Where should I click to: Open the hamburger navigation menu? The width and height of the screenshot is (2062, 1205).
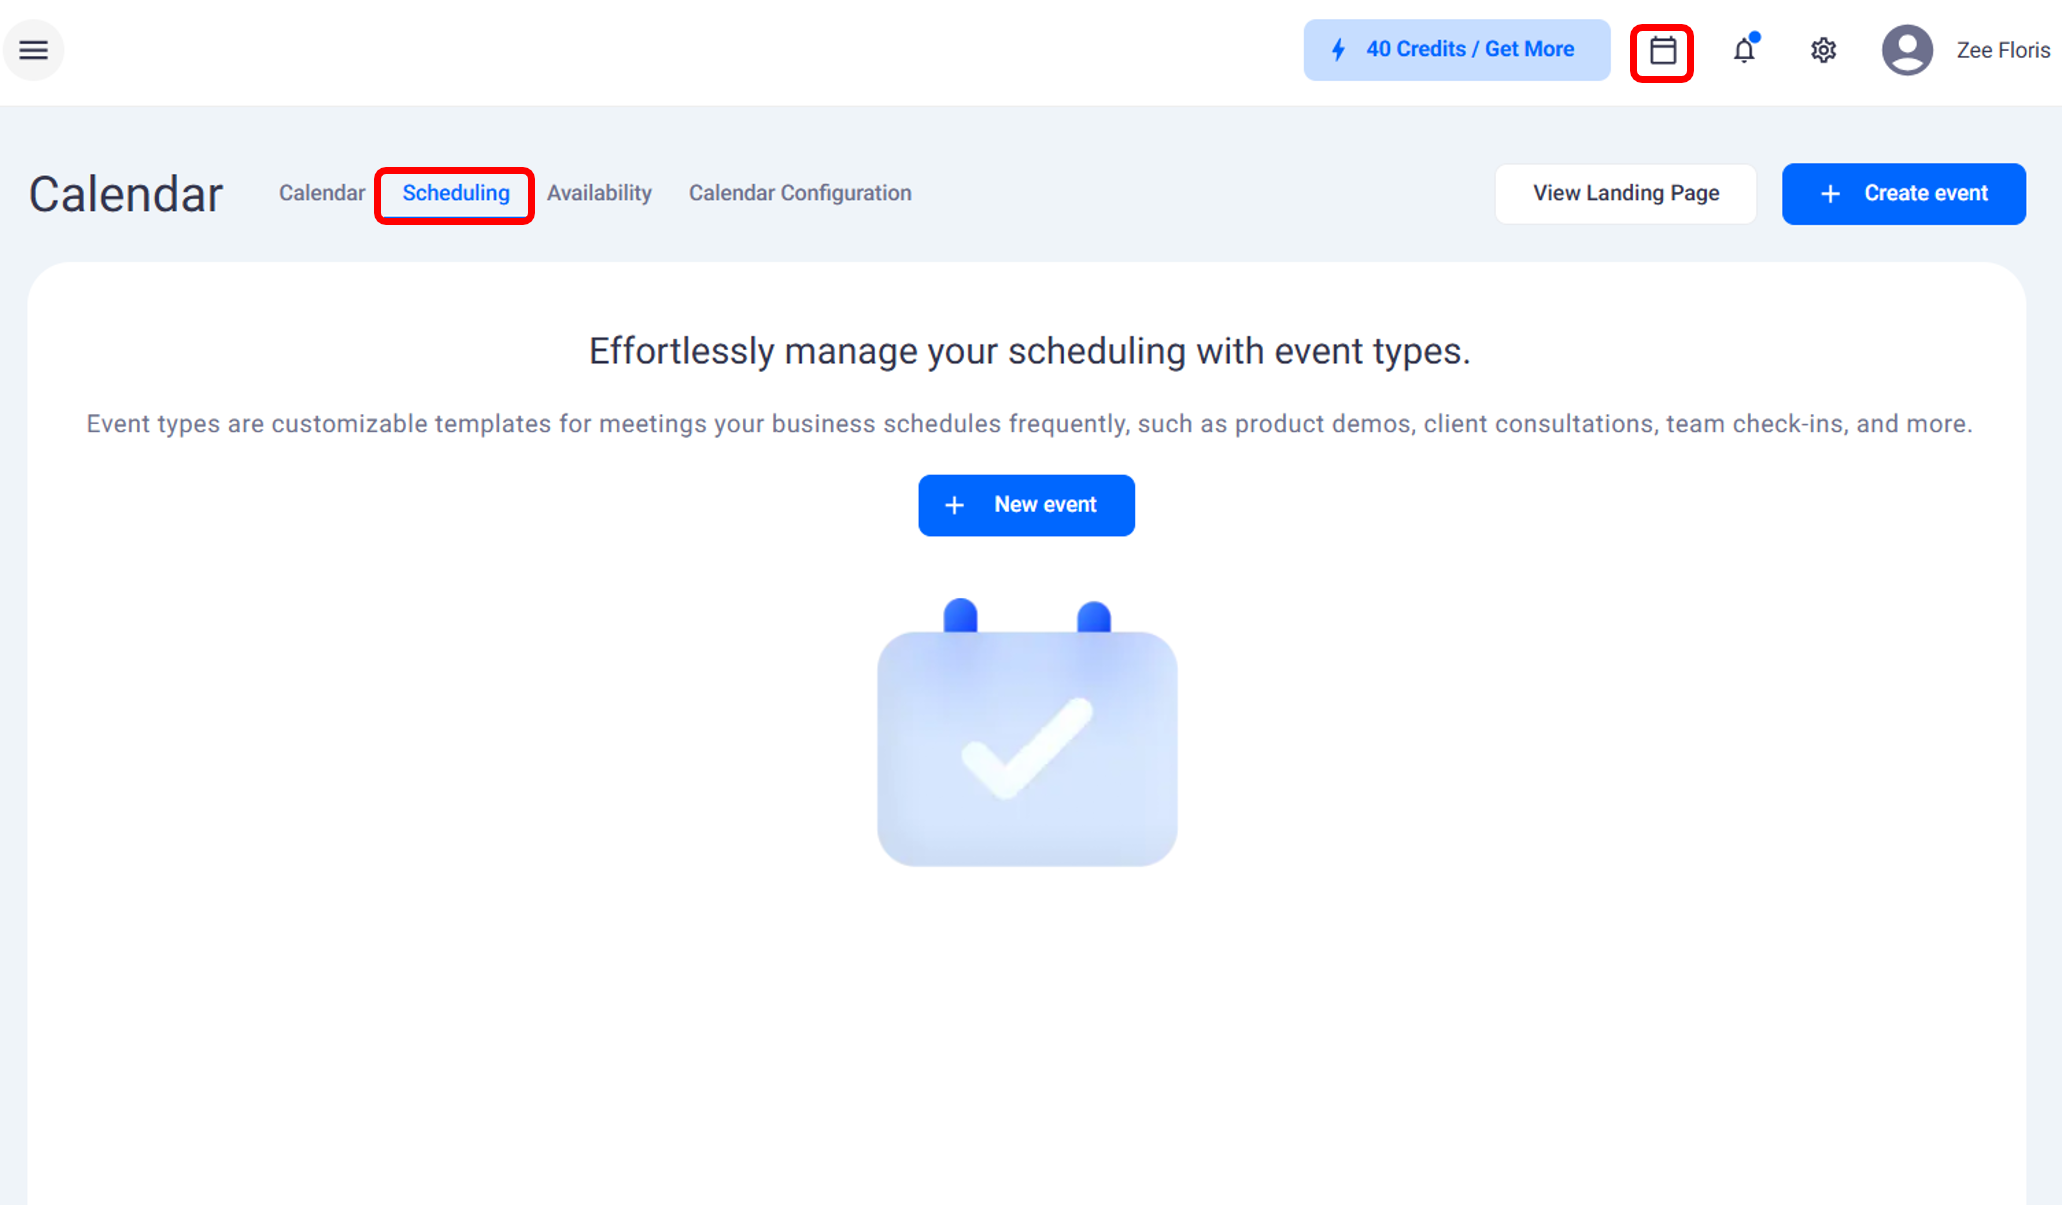(x=33, y=50)
